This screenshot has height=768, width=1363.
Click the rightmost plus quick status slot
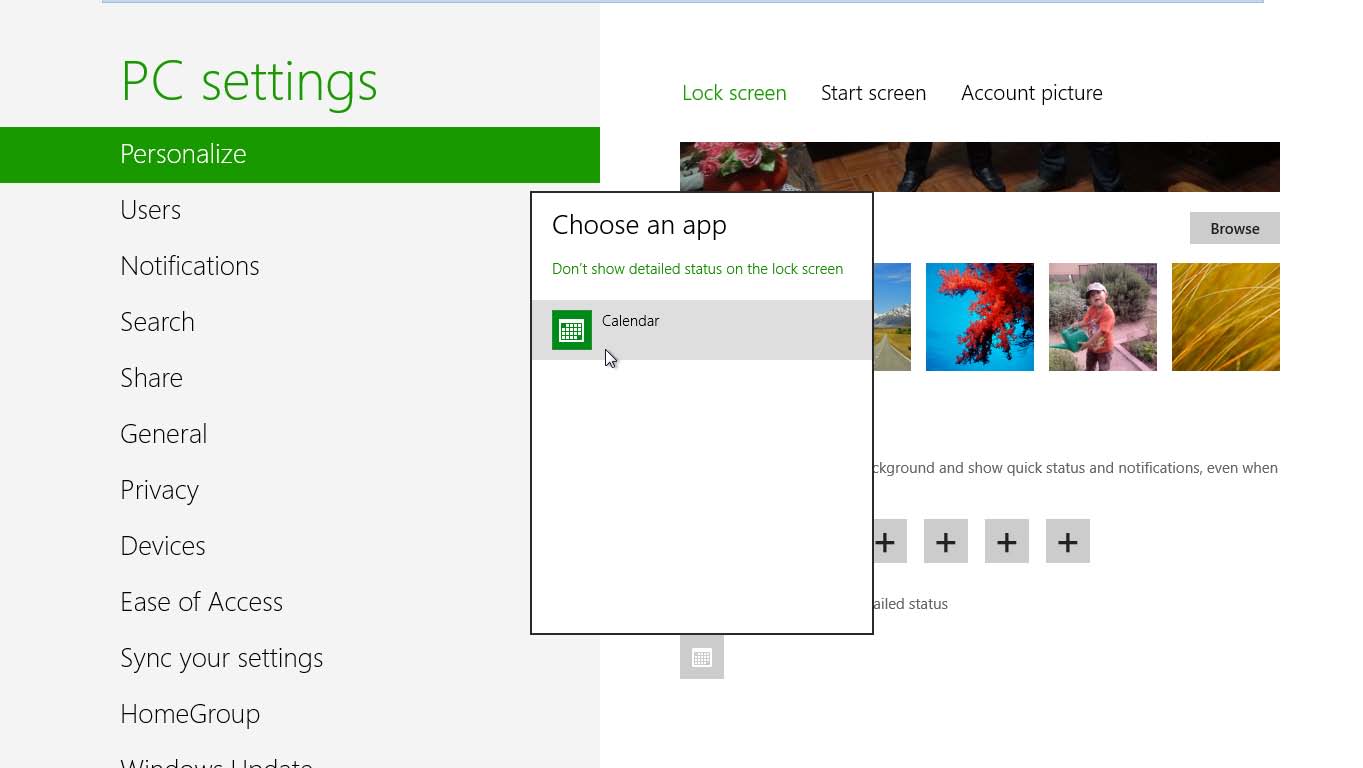(x=1067, y=541)
